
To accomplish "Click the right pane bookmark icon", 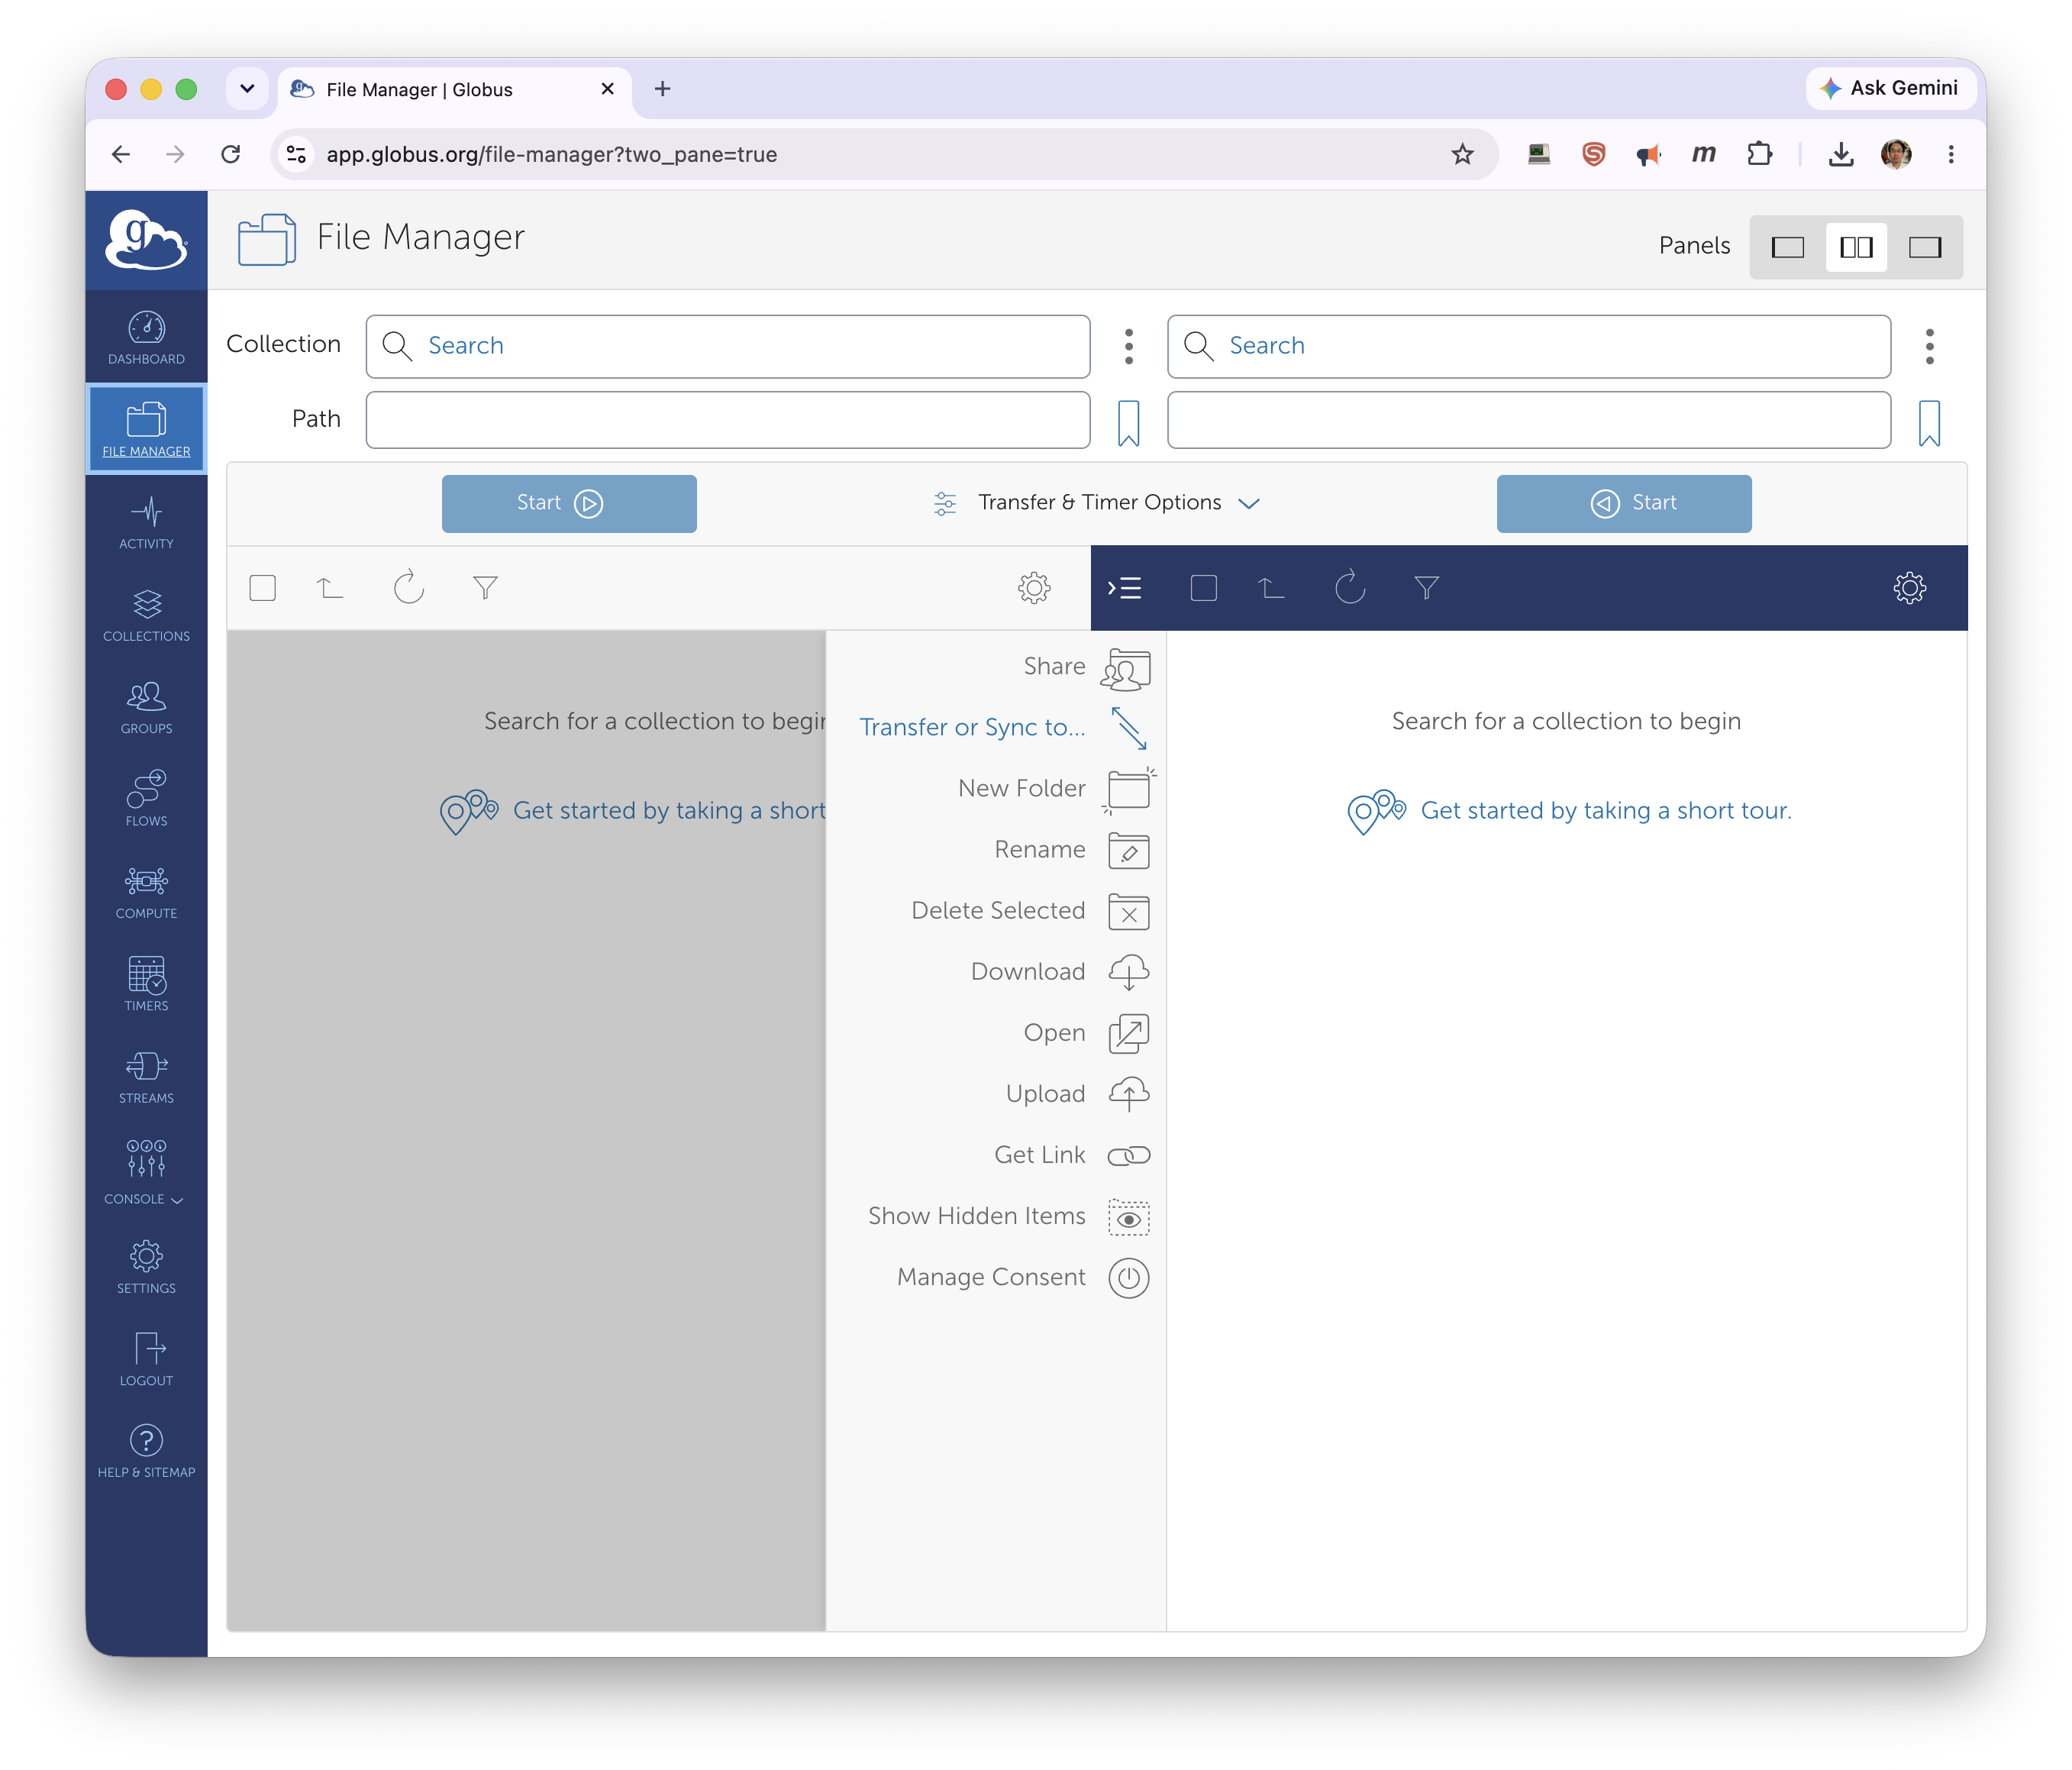I will coord(1929,422).
